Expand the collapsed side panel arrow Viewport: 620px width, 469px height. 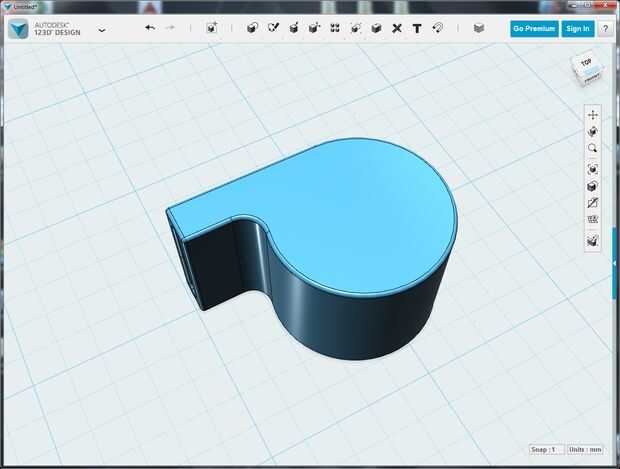tap(614, 263)
